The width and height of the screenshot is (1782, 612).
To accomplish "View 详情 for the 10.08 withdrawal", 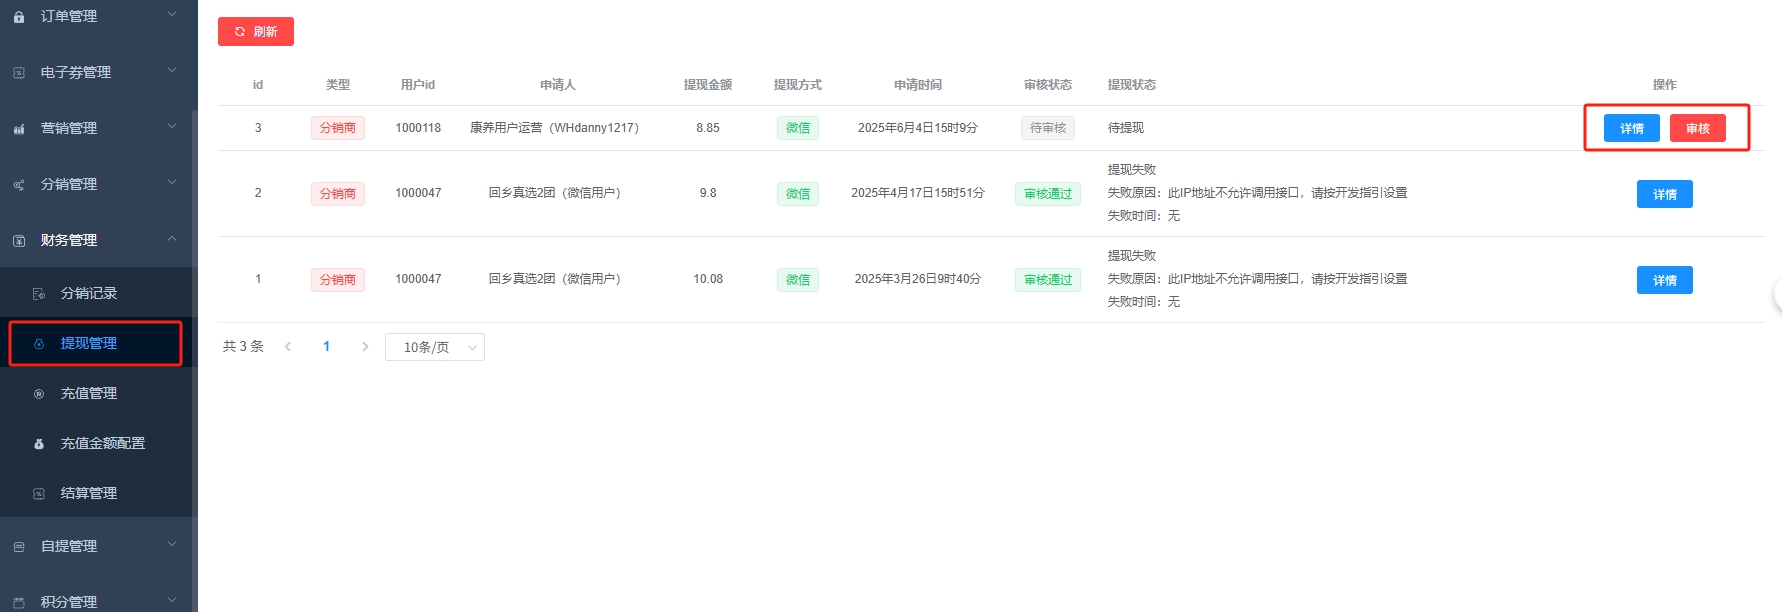I will coord(1664,281).
